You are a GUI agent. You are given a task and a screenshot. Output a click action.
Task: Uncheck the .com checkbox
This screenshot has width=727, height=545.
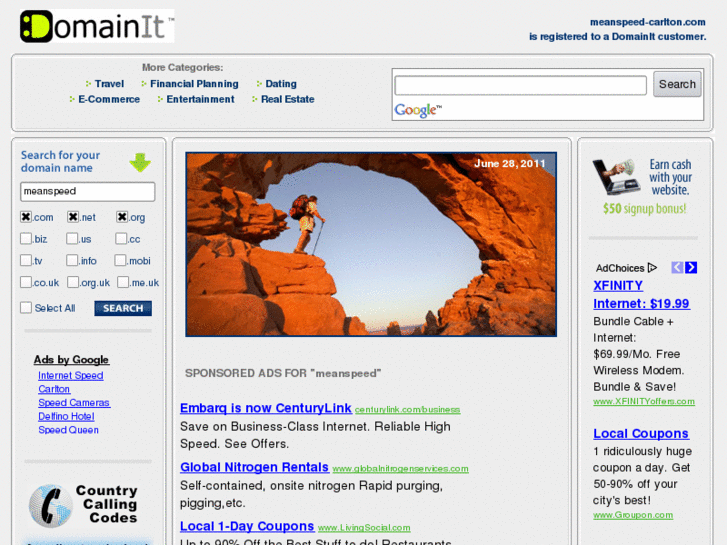tap(26, 217)
